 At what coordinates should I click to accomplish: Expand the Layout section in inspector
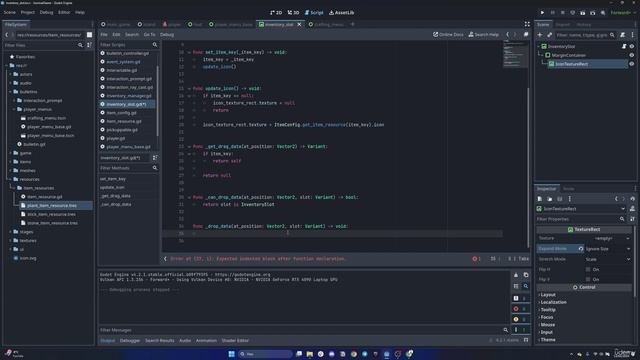(x=547, y=295)
